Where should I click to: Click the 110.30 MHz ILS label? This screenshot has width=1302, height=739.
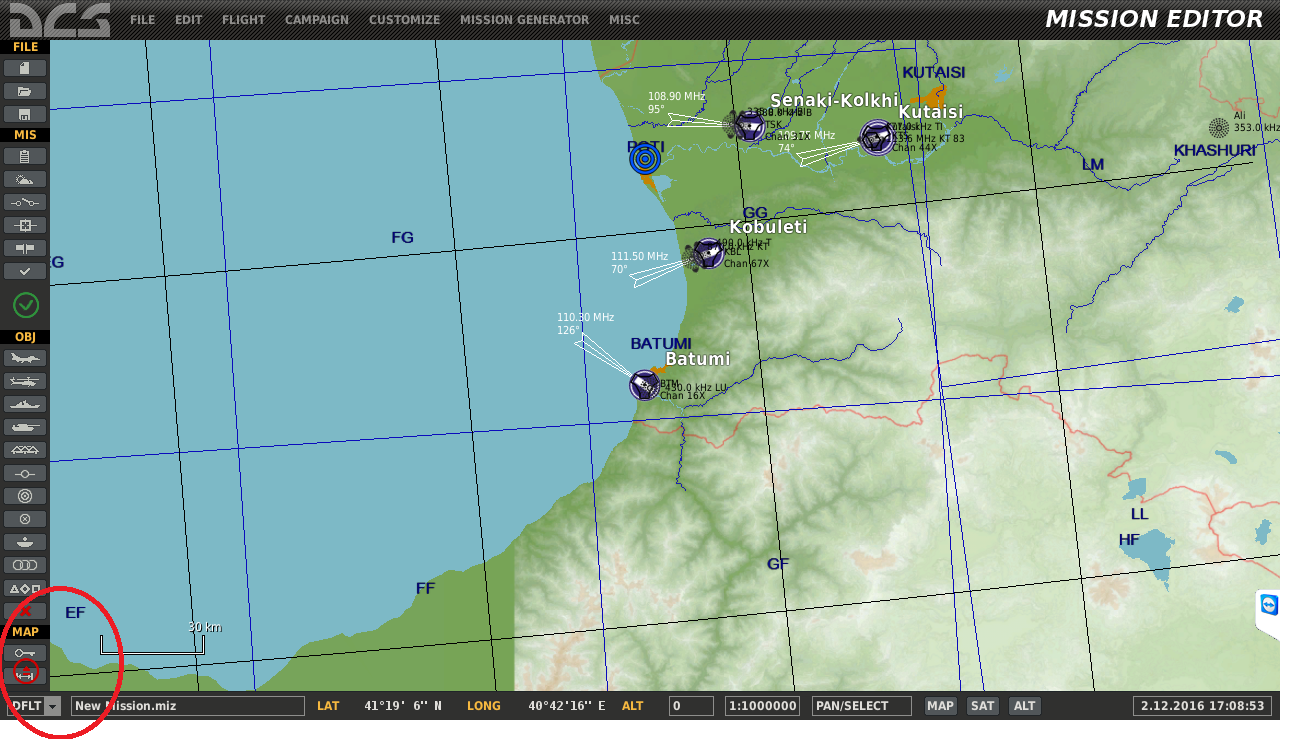click(586, 317)
